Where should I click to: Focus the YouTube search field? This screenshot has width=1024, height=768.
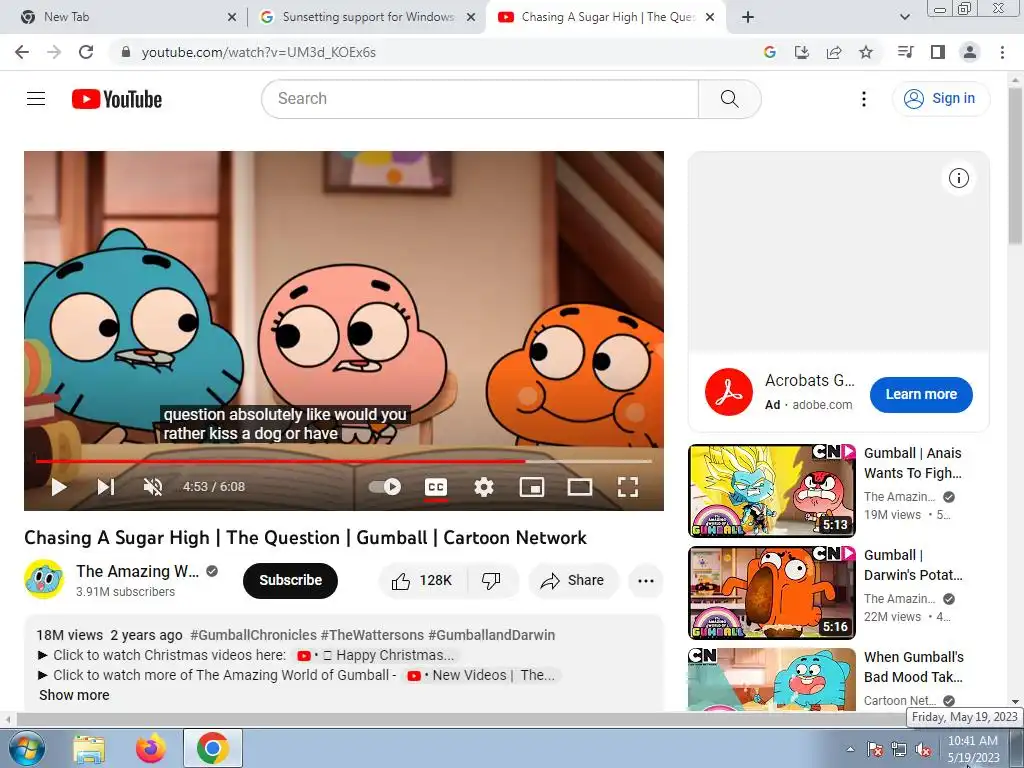pyautogui.click(x=480, y=99)
